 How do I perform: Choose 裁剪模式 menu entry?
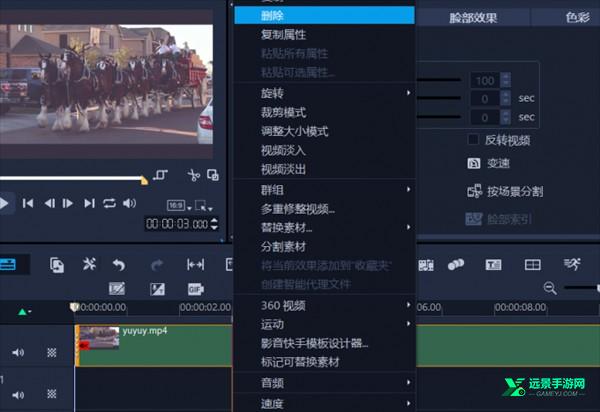click(324, 112)
